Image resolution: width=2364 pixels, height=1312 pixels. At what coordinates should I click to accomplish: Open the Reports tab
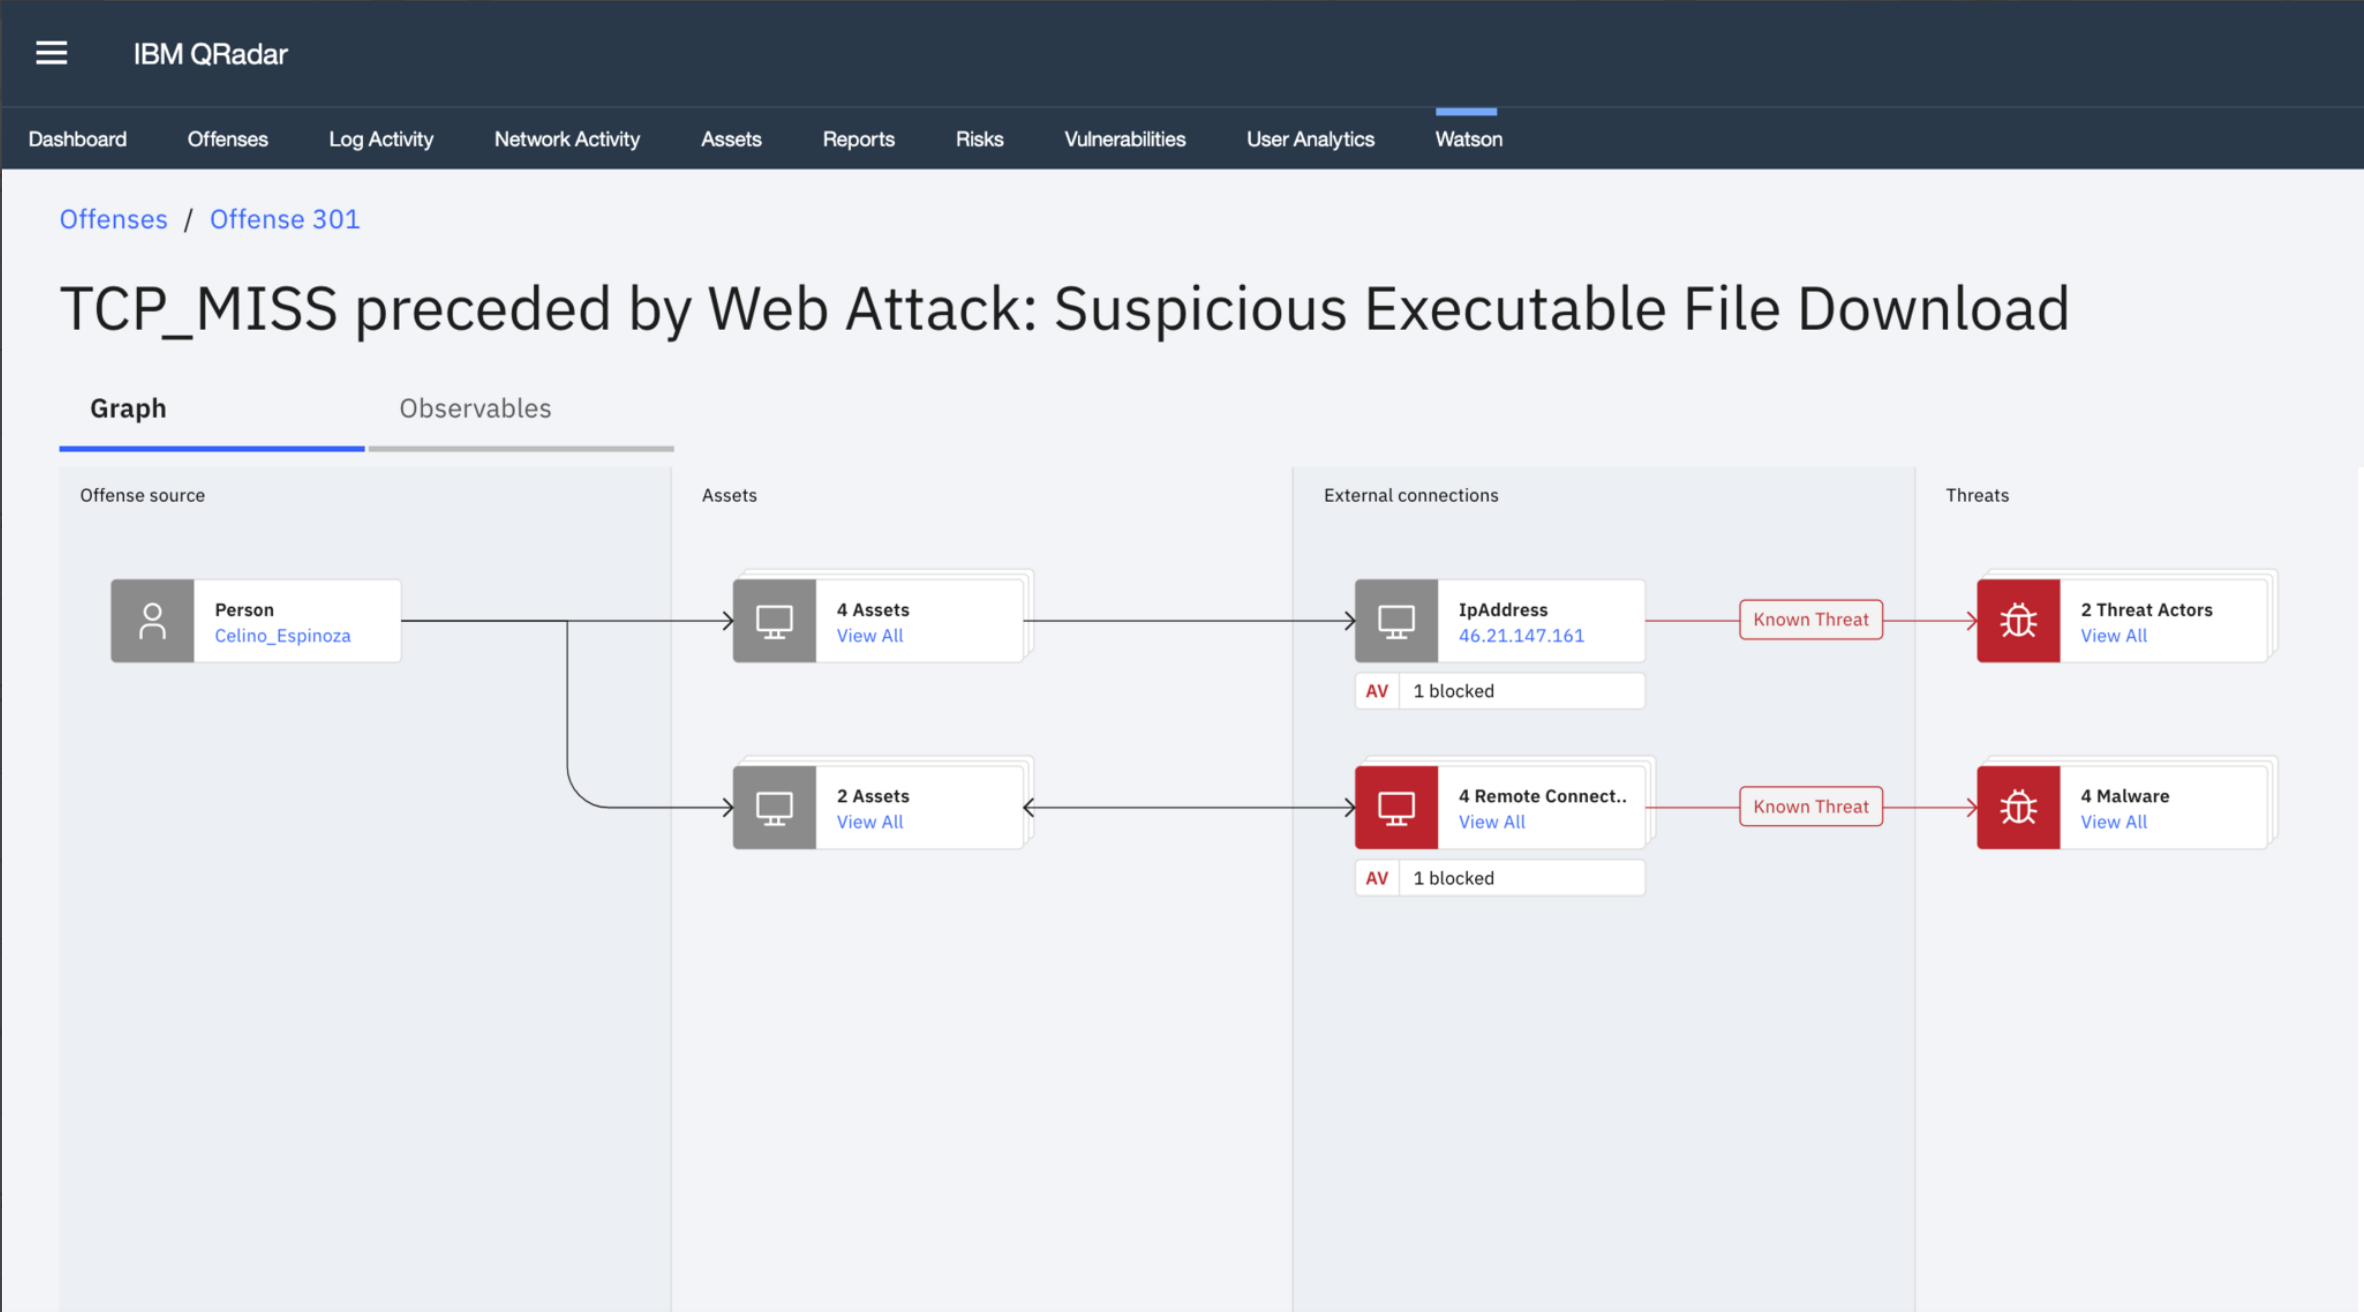[858, 139]
